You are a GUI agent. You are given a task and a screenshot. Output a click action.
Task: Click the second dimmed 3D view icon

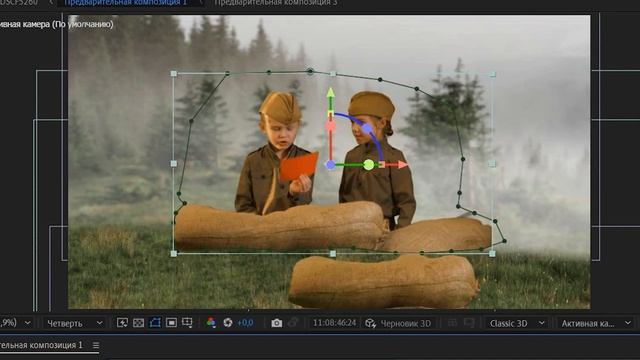click(x=469, y=323)
